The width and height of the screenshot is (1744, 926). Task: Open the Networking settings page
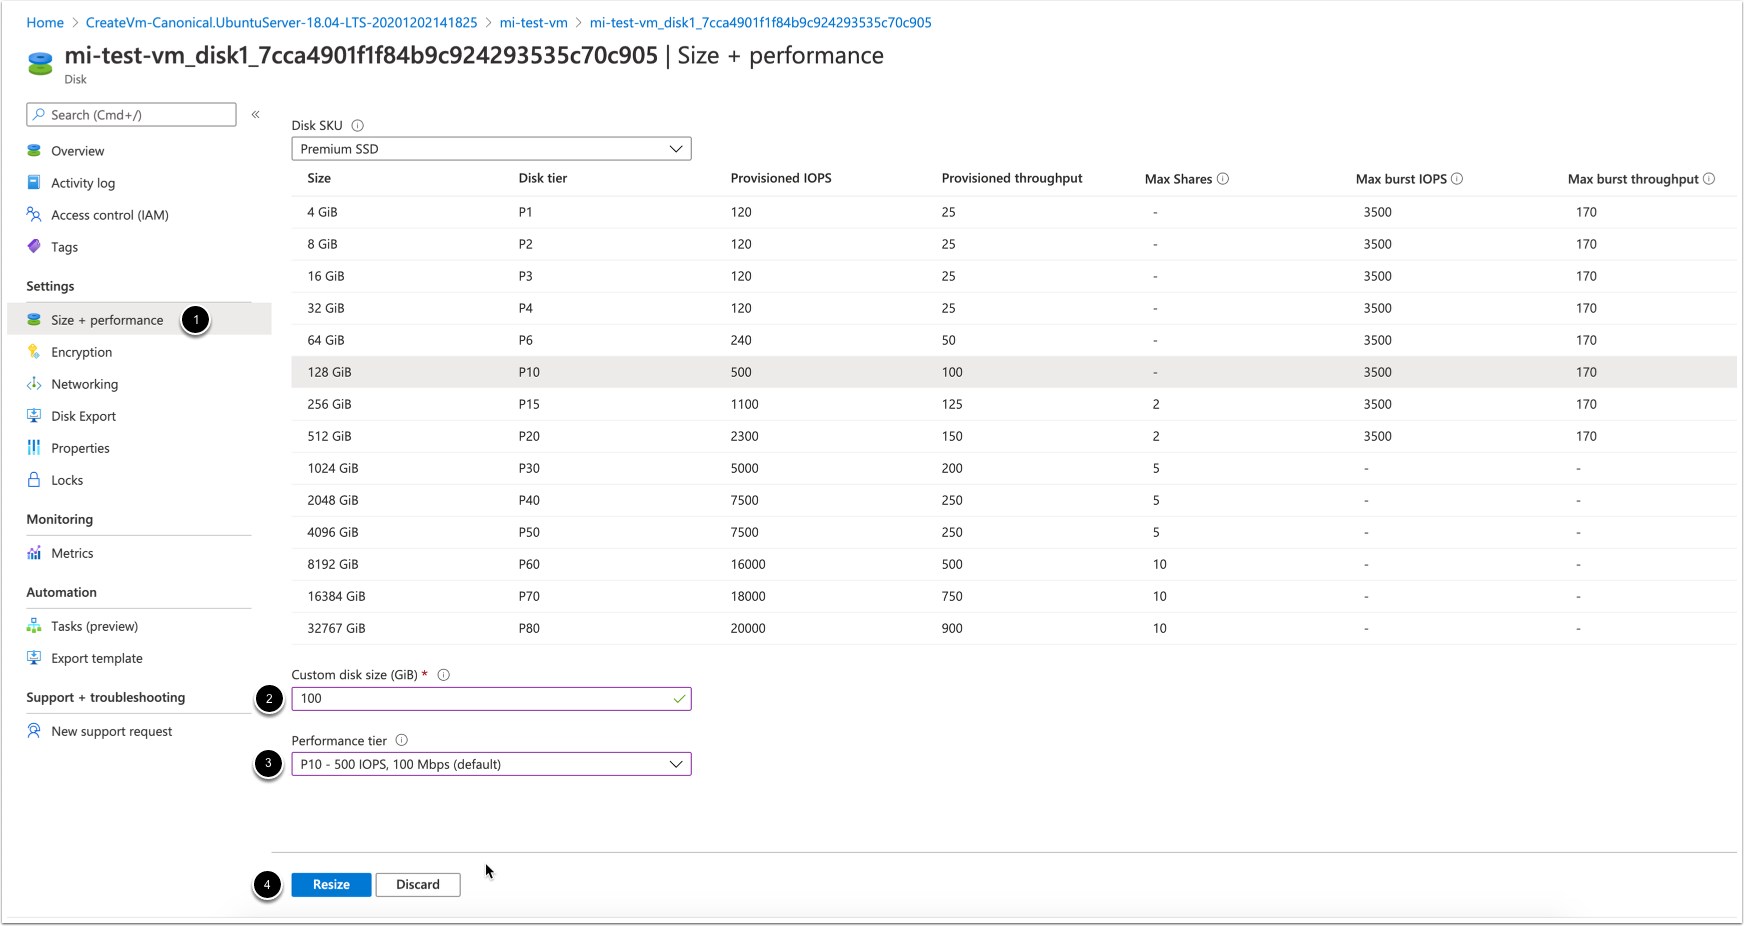pyautogui.click(x=84, y=384)
